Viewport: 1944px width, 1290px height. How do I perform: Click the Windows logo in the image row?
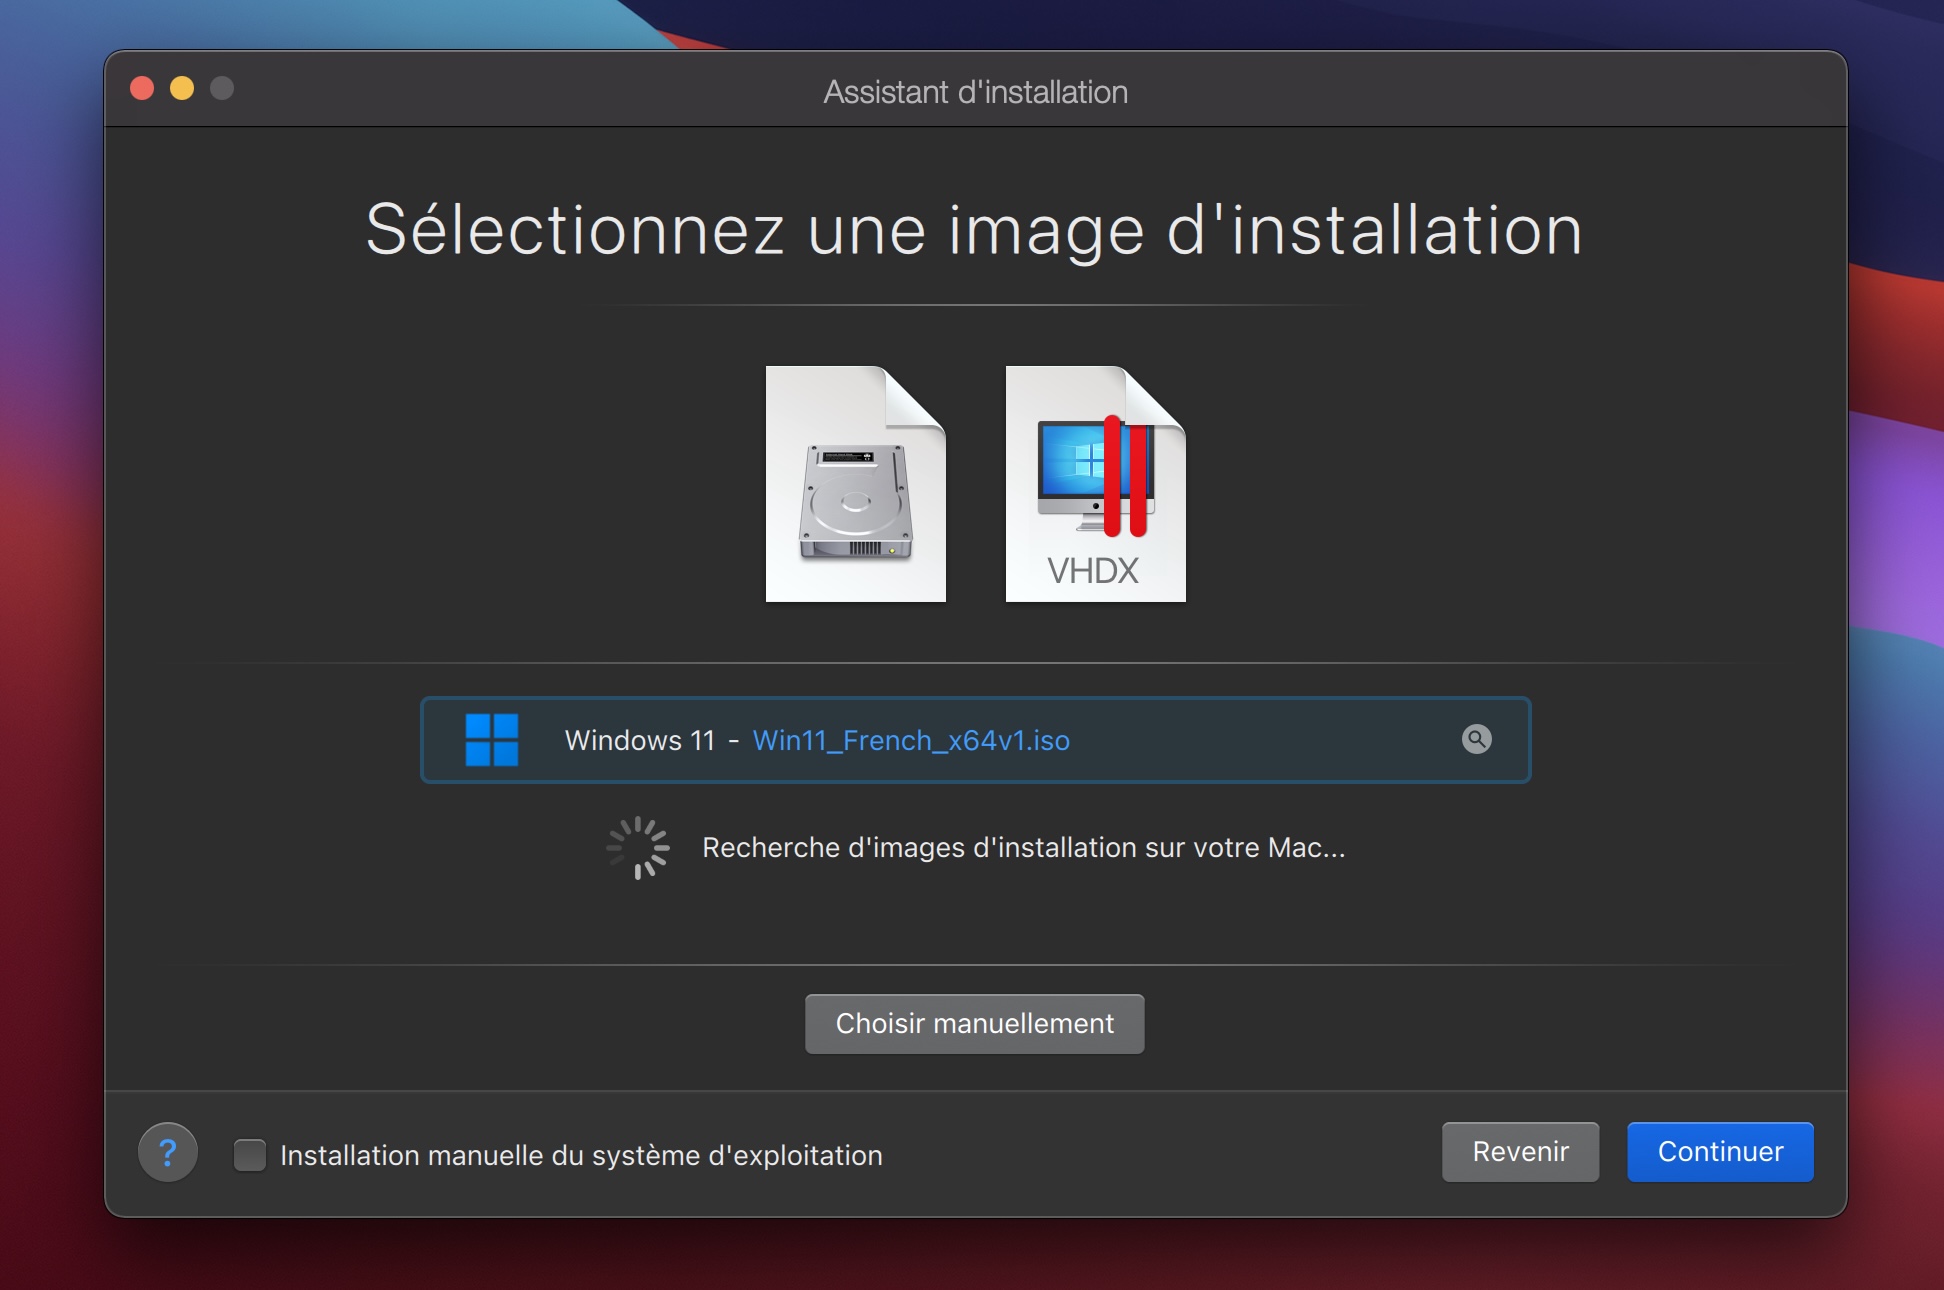tap(492, 740)
